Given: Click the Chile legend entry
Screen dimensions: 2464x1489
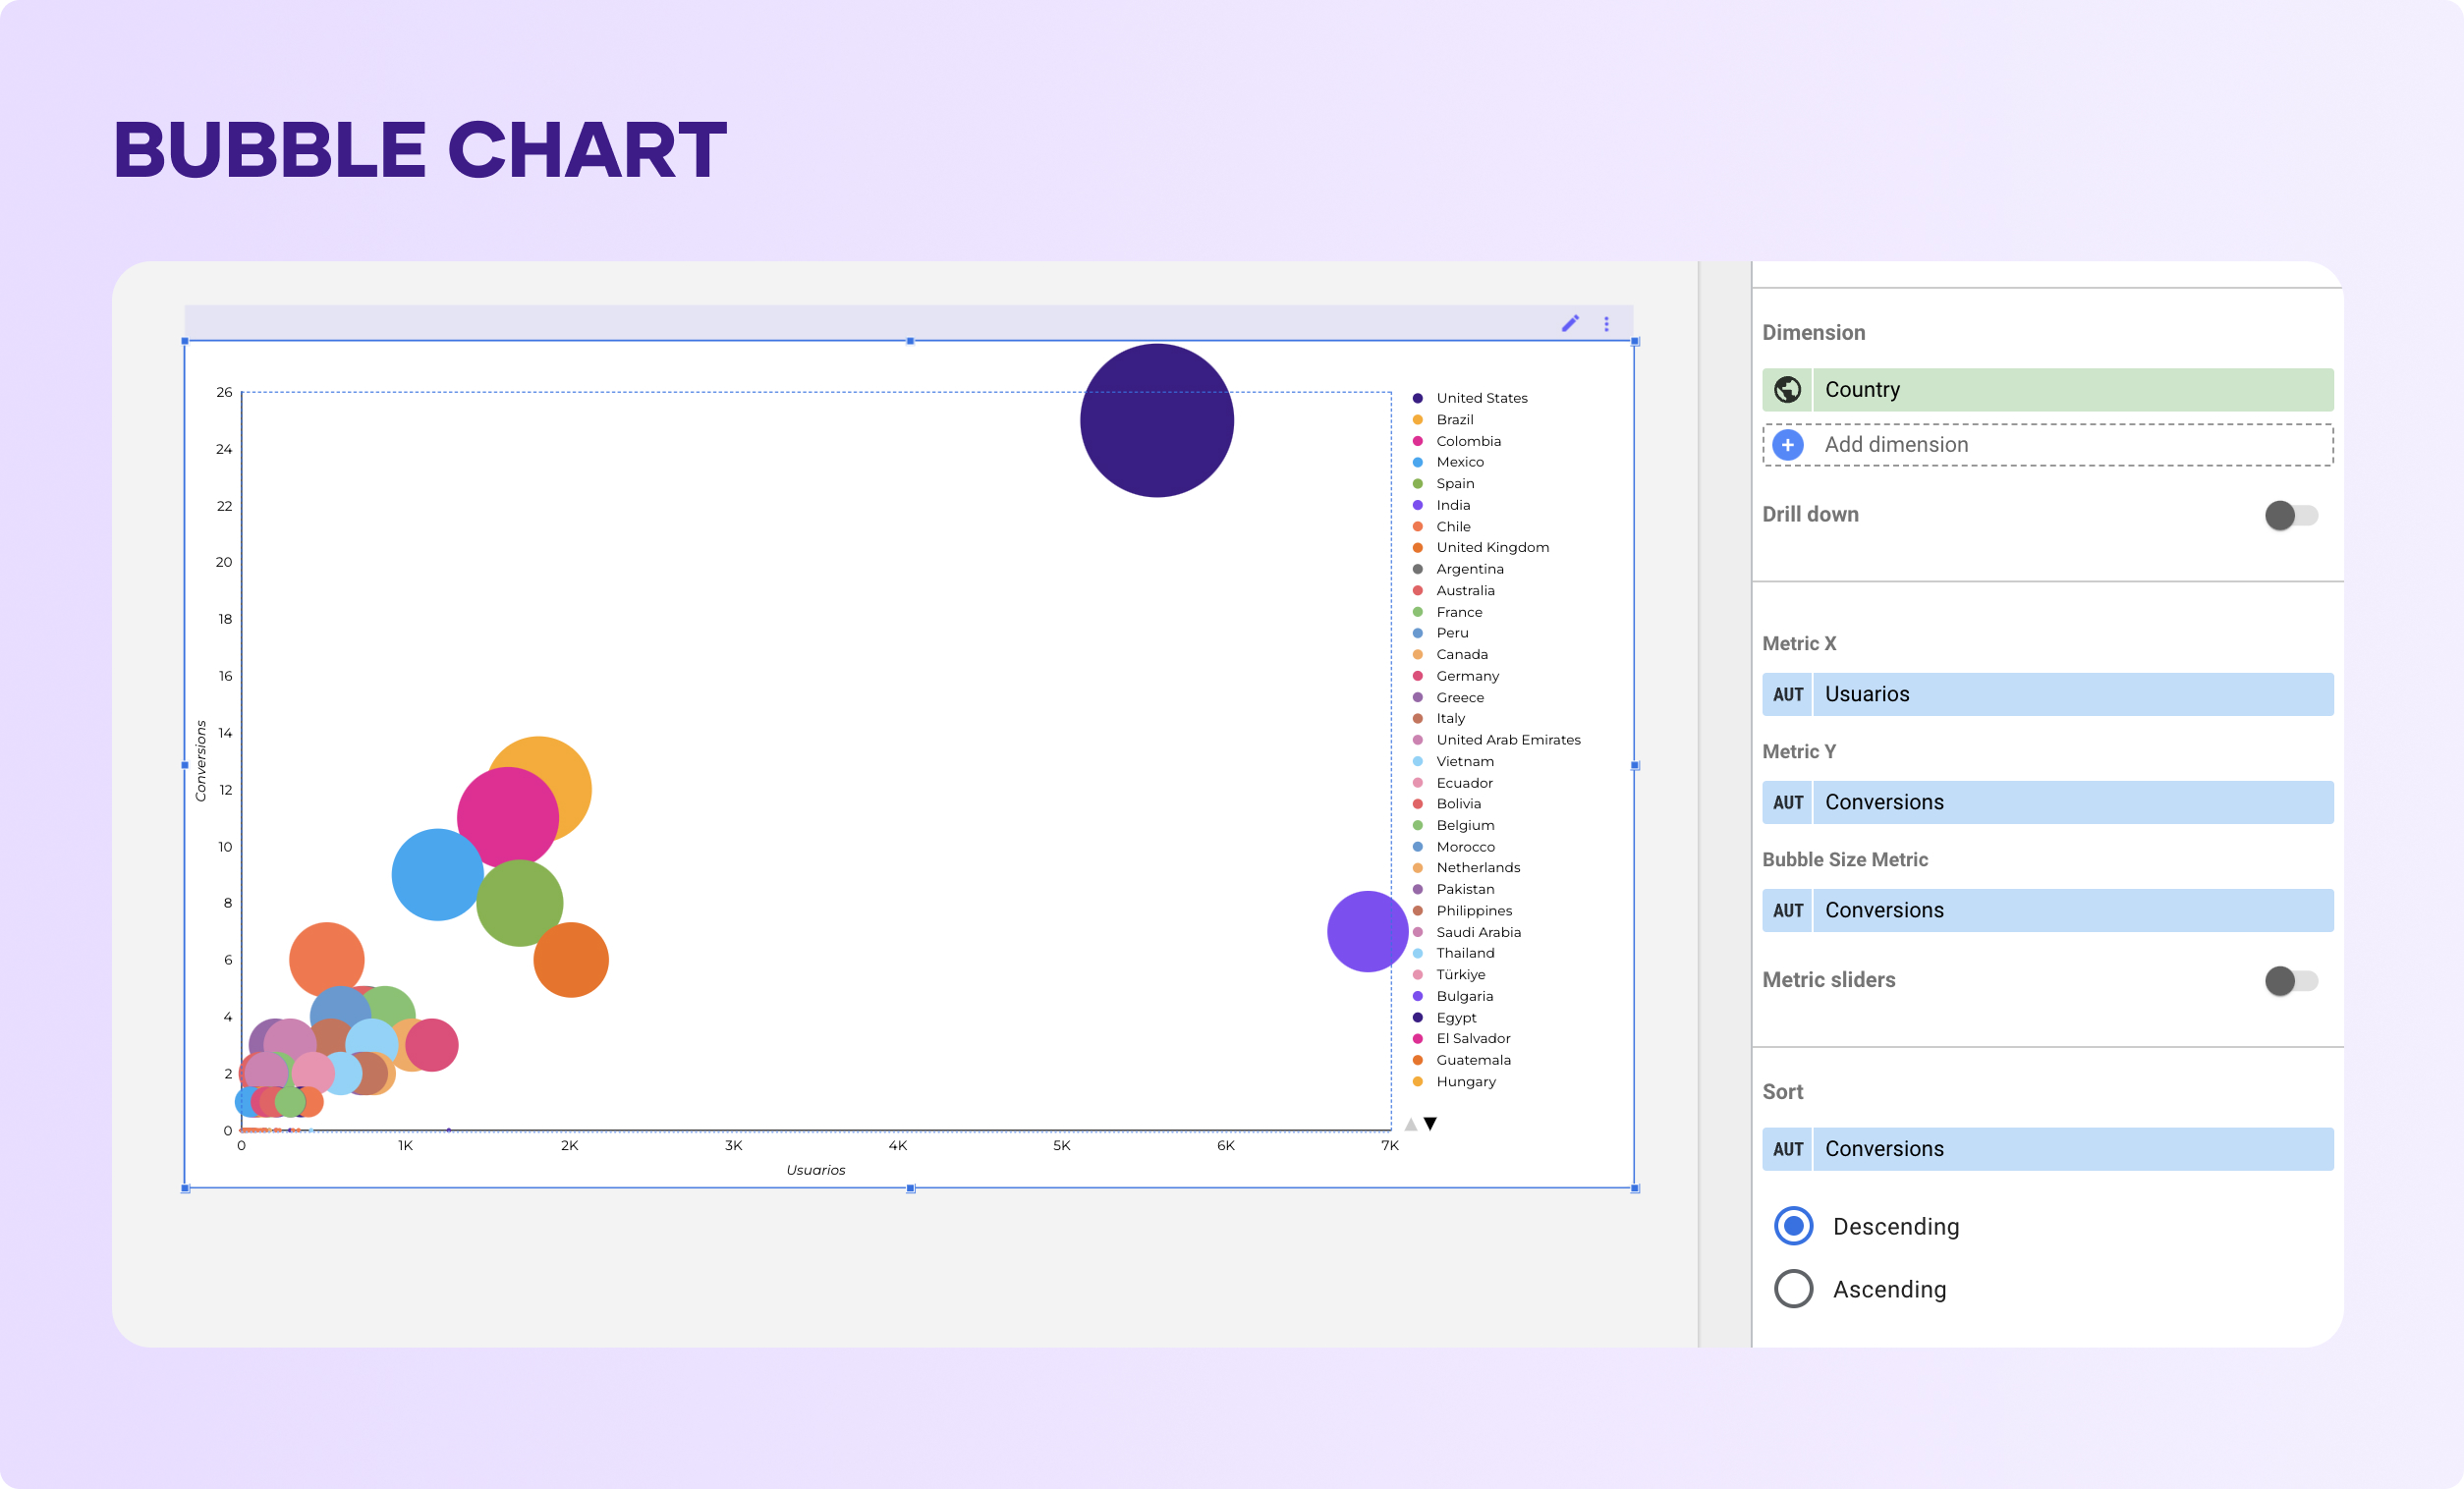Looking at the screenshot, I should [1441, 526].
